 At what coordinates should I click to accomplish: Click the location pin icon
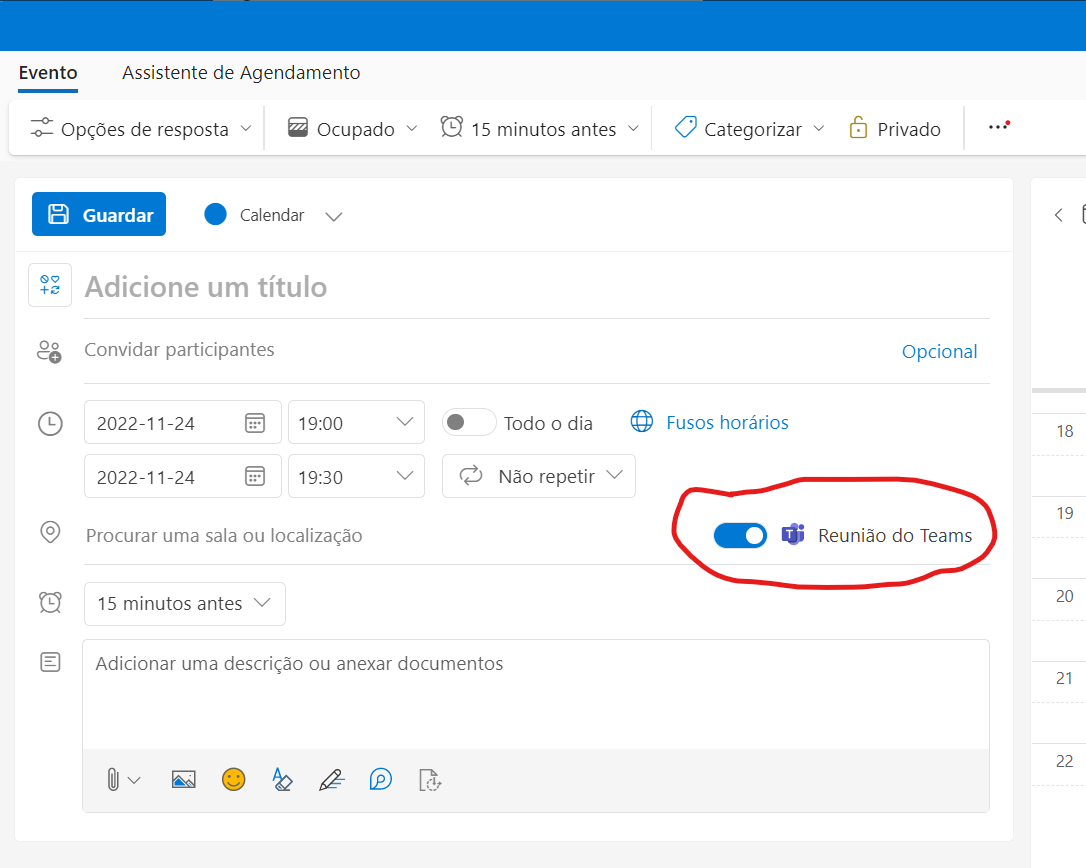[x=50, y=533]
